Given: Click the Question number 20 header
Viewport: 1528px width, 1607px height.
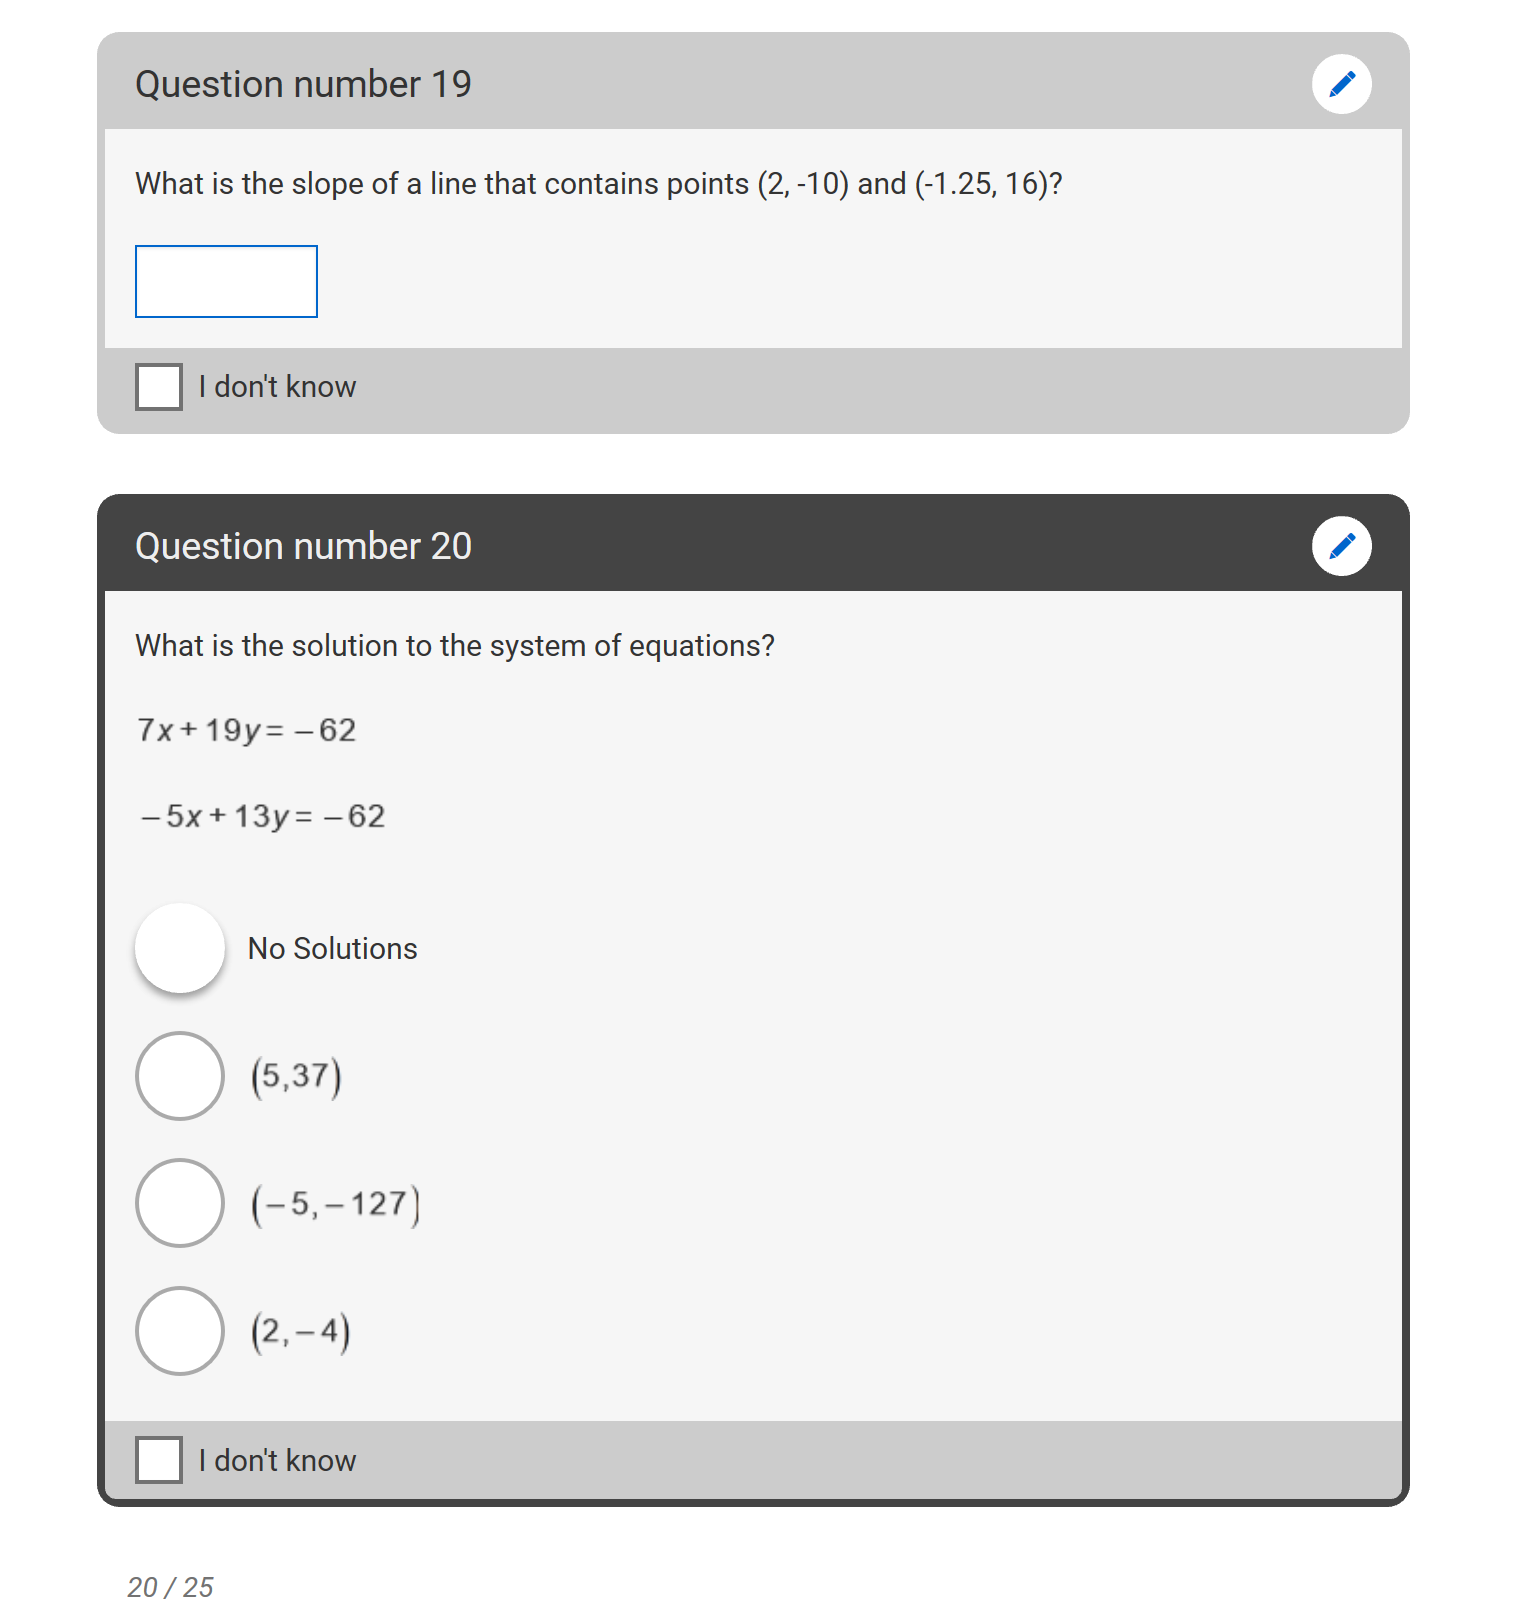Looking at the screenshot, I should [x=303, y=546].
